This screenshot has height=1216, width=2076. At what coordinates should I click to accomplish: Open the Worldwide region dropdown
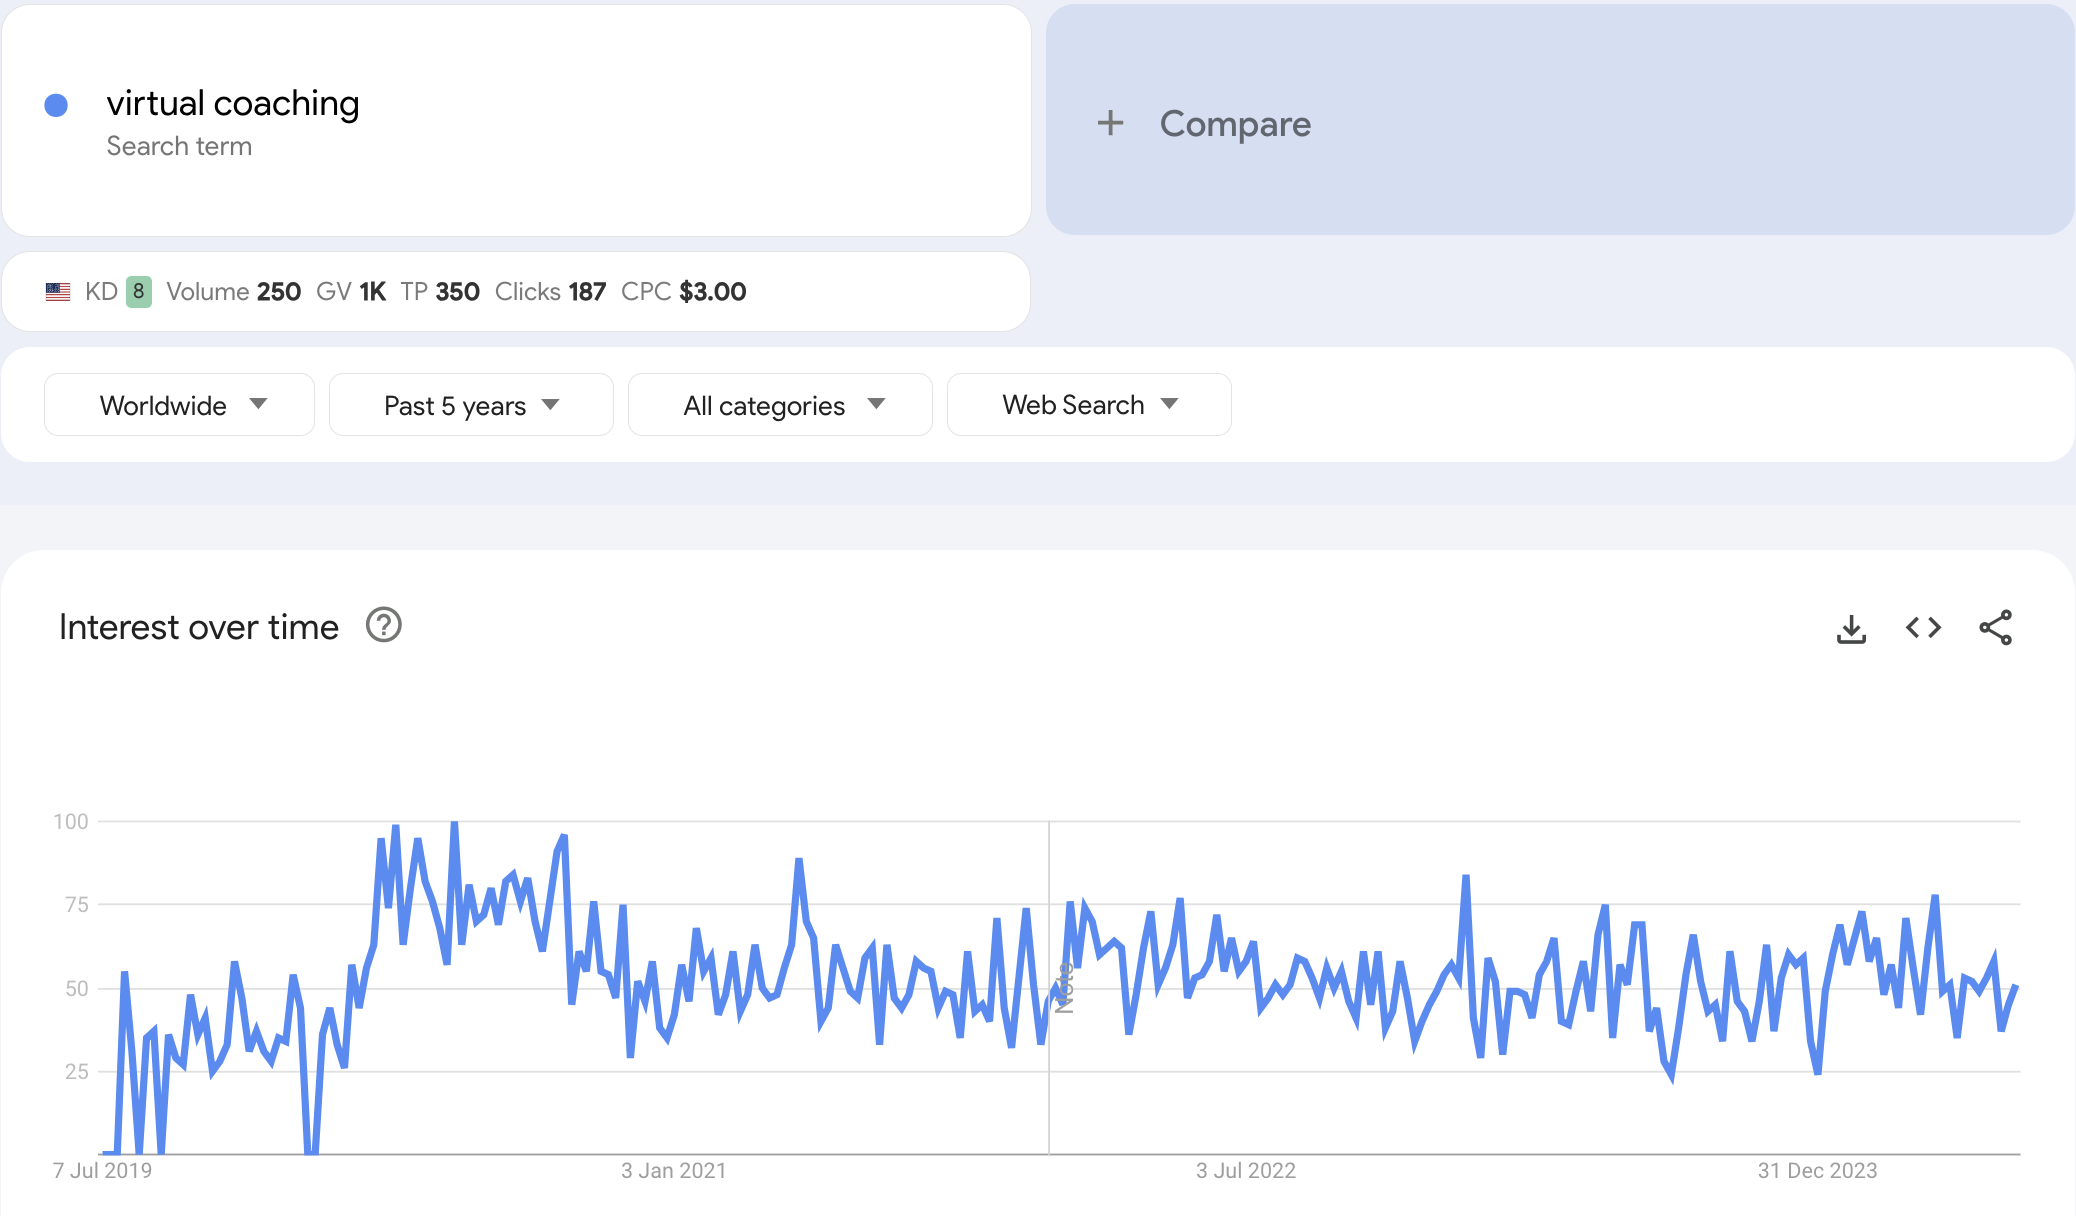pos(179,405)
